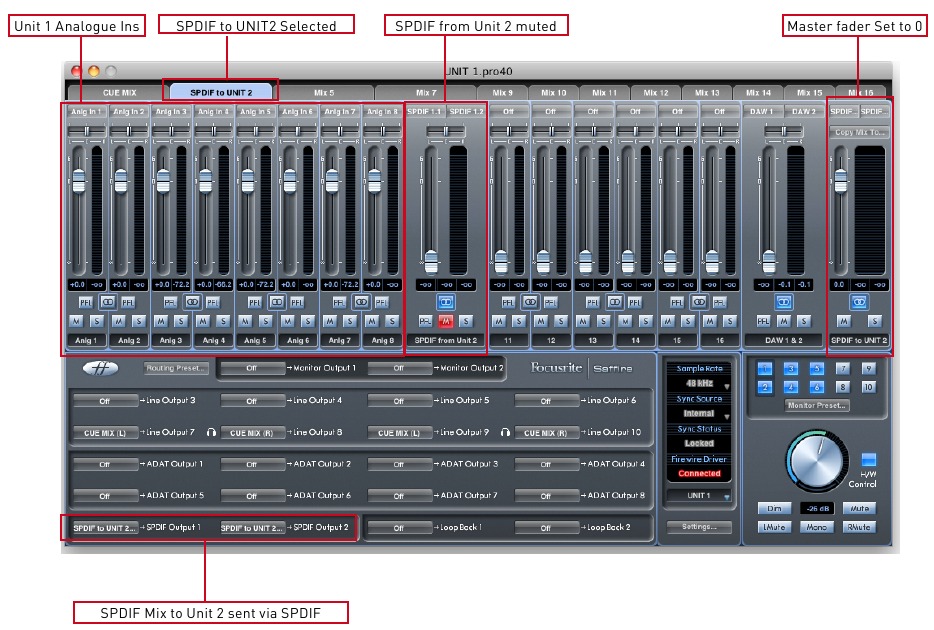
Task: Toggle the H/W Control icon
Action: [x=869, y=460]
